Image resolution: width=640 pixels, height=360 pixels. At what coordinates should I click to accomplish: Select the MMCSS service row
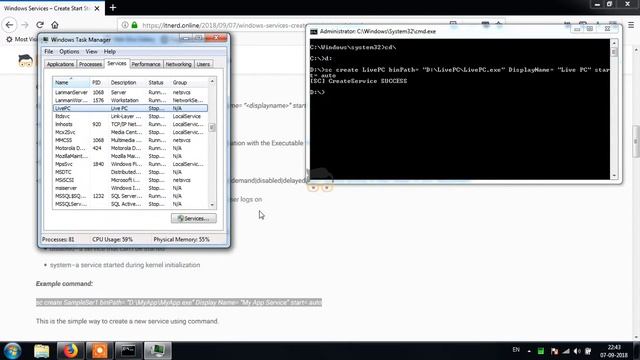130,140
